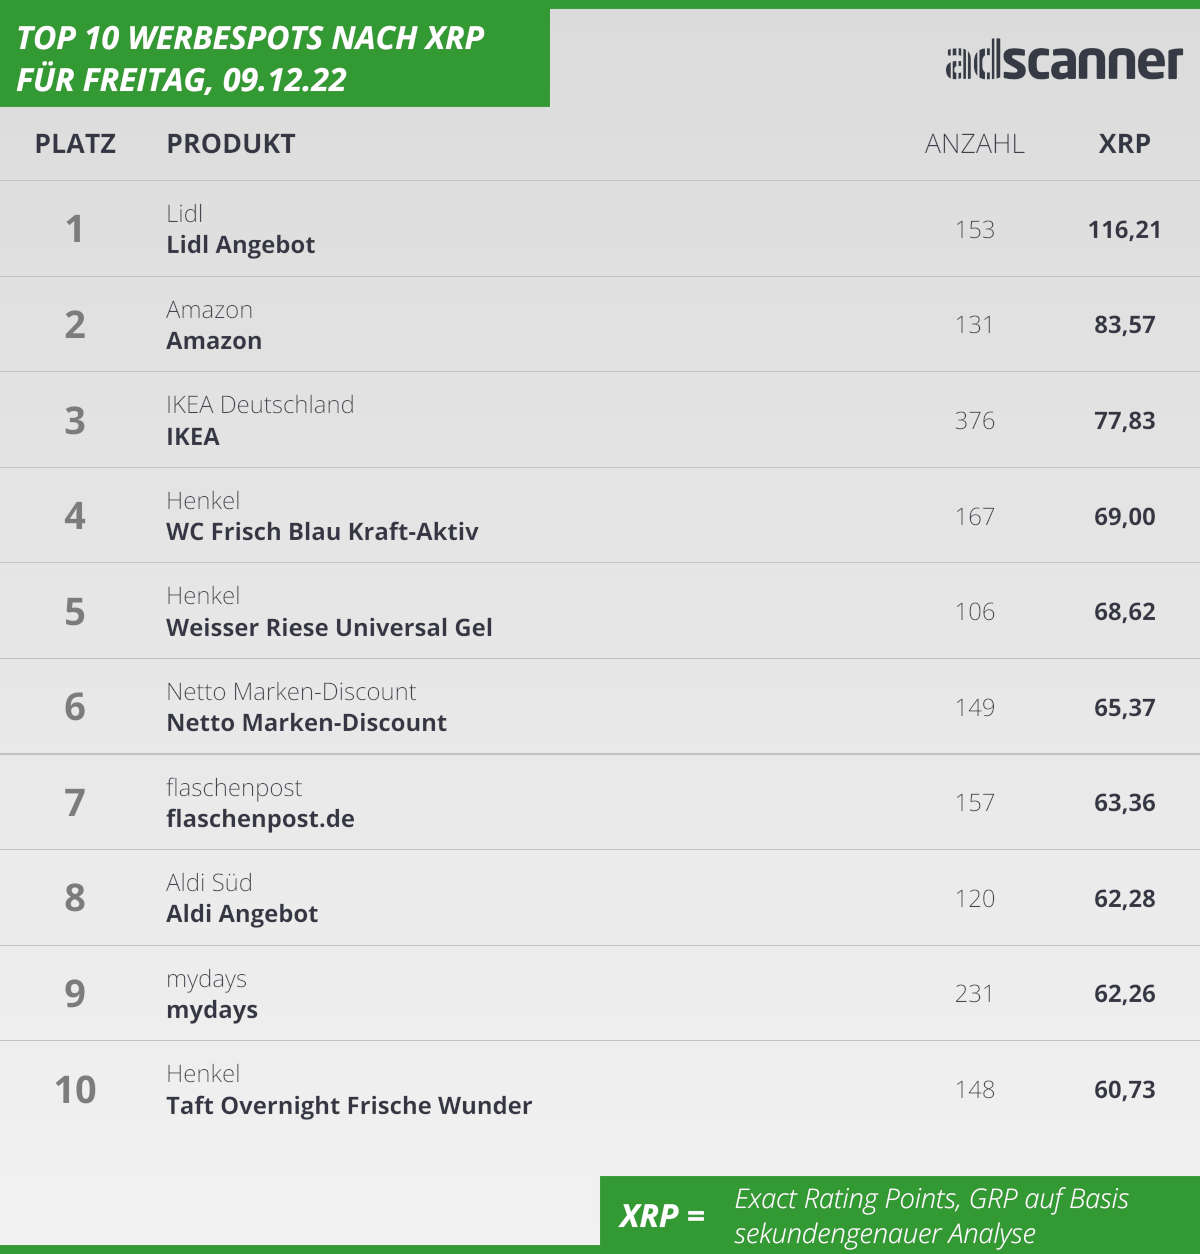Select the Aldi Angebot row
Viewport: 1200px width, 1254px height.
point(600,898)
